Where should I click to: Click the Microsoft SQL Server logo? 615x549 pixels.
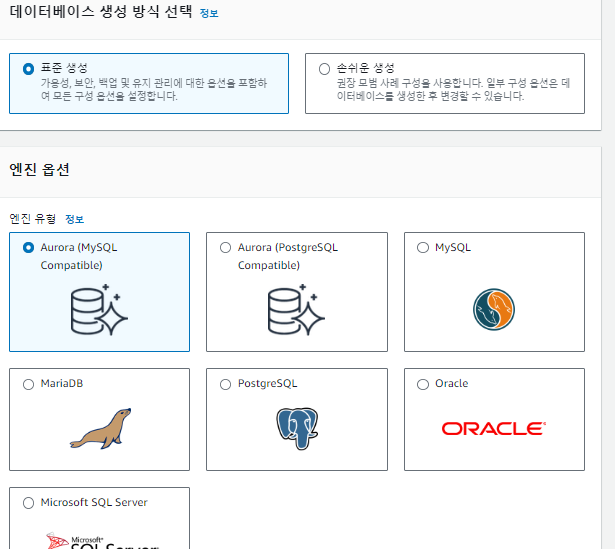tap(103, 540)
